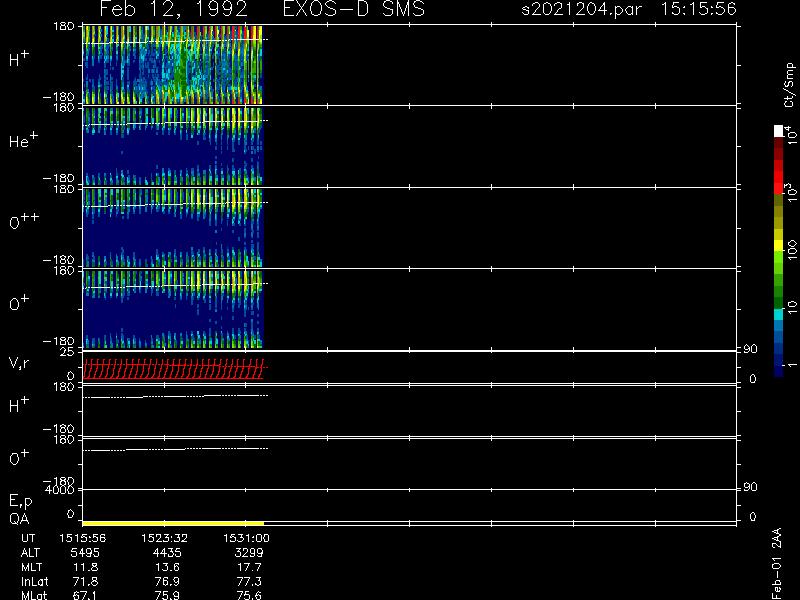Click the altitude value '4435'
The height and width of the screenshot is (600, 800).
coord(167,553)
